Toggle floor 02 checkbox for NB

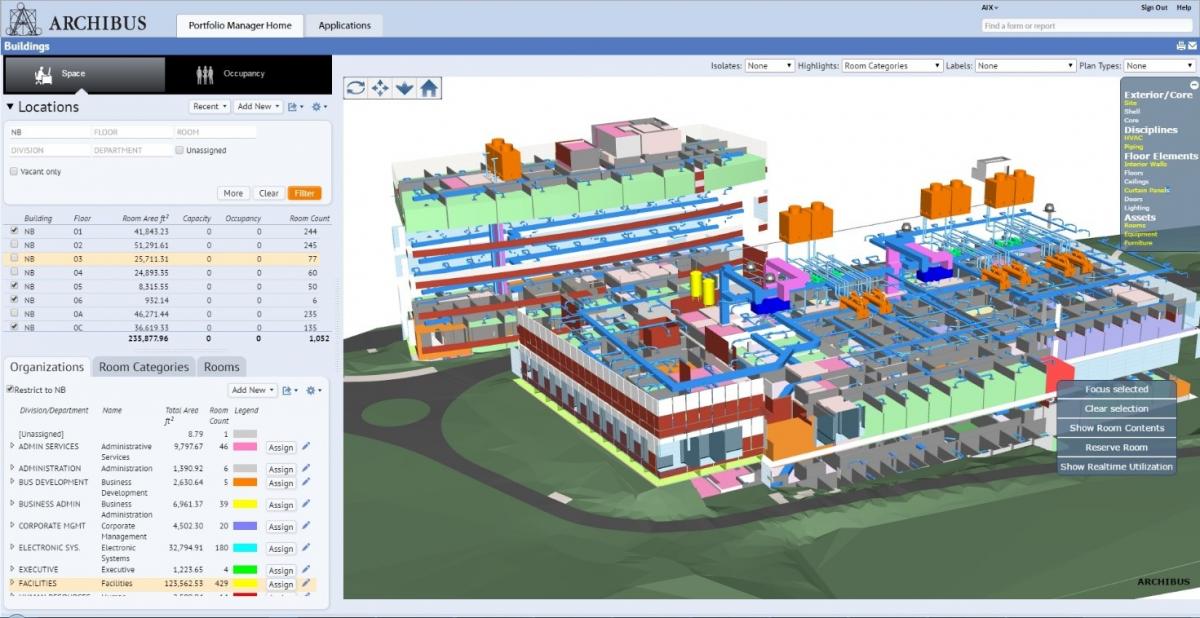14,245
